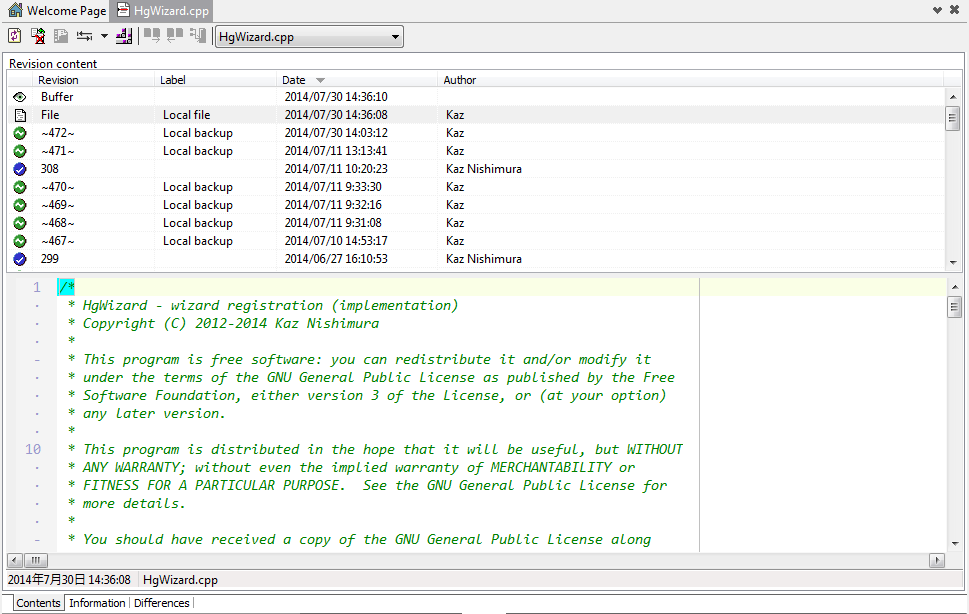Click line number 1 in the gutter
The width and height of the screenshot is (969, 614).
pyautogui.click(x=36, y=287)
